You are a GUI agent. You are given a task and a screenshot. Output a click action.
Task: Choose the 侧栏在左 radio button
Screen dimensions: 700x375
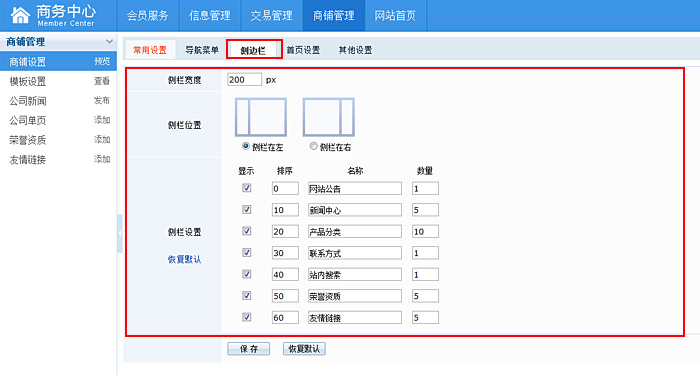(246, 146)
